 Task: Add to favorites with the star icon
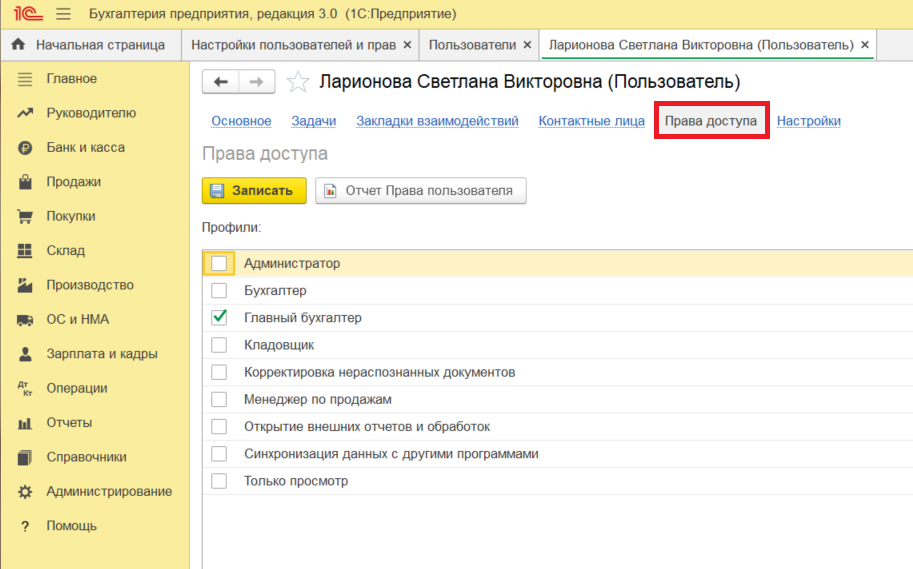point(297,82)
